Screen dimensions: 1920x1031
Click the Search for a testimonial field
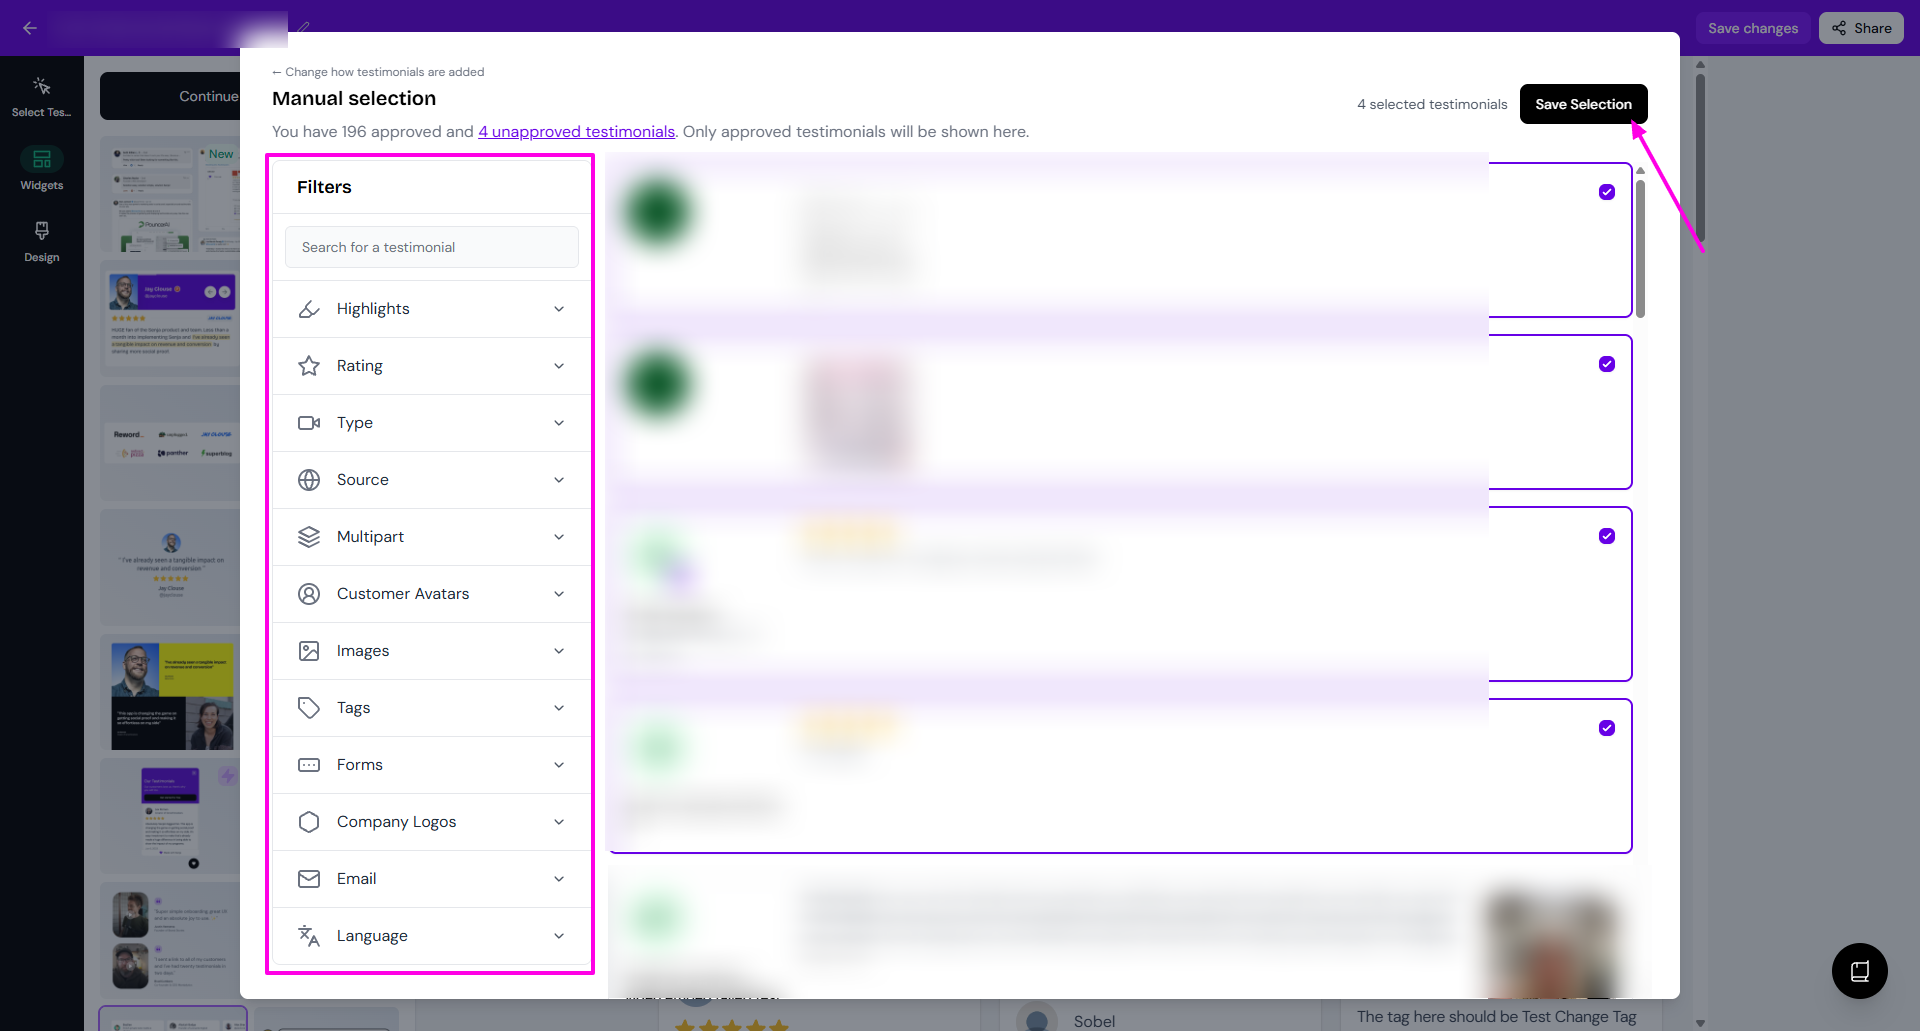pyautogui.click(x=431, y=247)
